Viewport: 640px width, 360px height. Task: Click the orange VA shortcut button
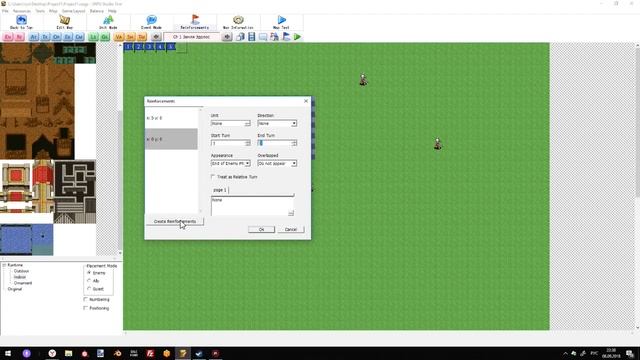tap(119, 37)
